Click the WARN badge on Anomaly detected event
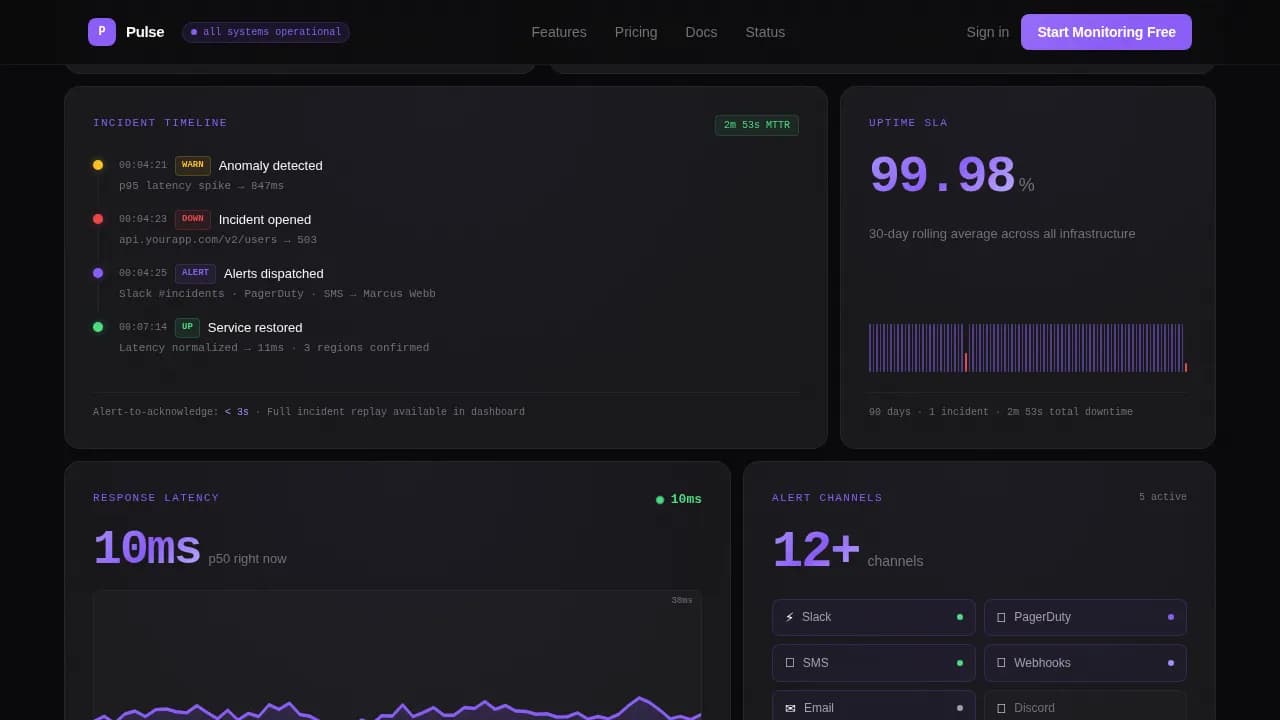This screenshot has height=720, width=1280. [x=192, y=165]
